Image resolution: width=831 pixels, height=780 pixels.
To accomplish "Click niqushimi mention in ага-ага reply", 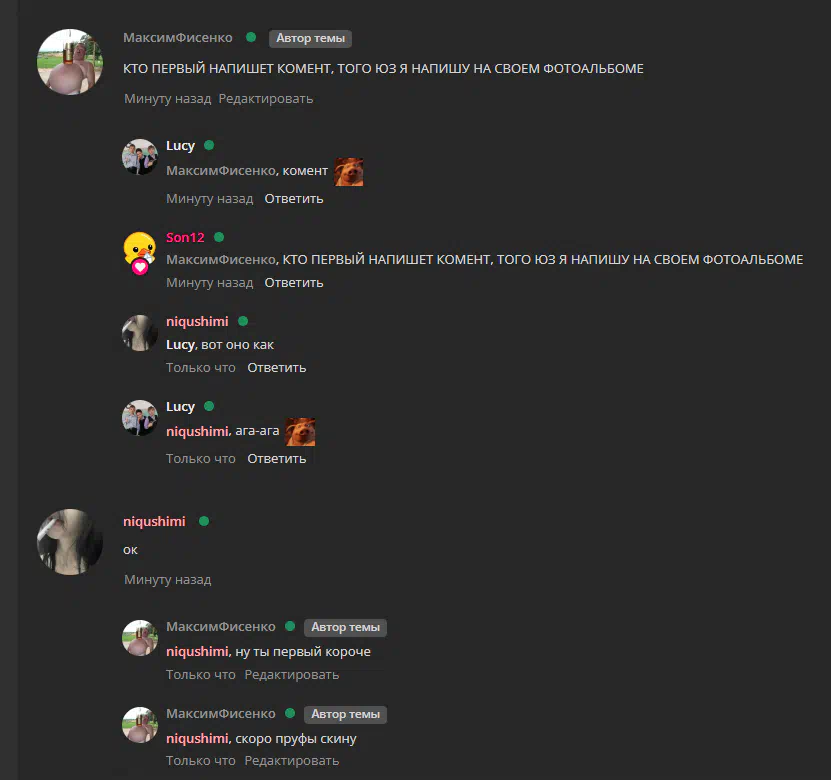I will pyautogui.click(x=197, y=431).
